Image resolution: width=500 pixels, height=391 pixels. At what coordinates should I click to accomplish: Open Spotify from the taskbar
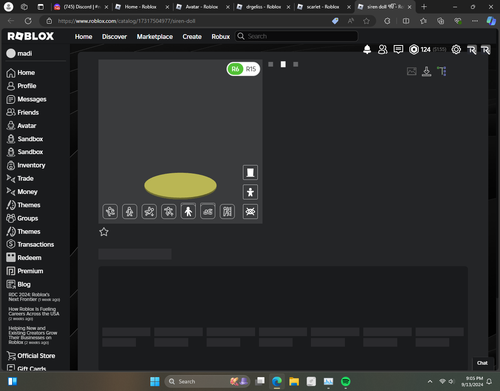[346, 381]
